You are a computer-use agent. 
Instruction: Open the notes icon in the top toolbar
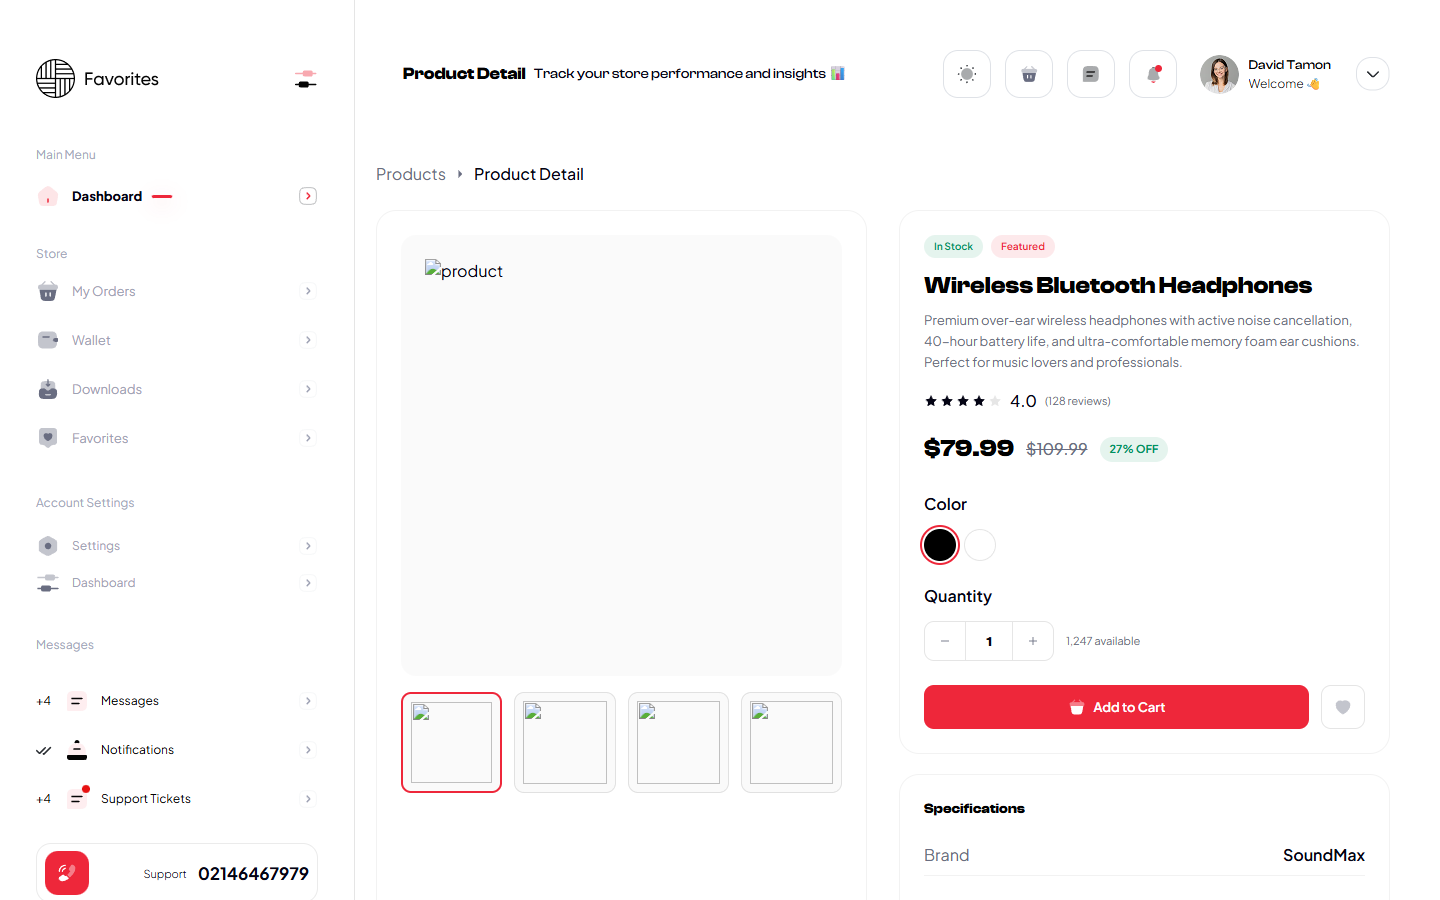pyautogui.click(x=1090, y=73)
